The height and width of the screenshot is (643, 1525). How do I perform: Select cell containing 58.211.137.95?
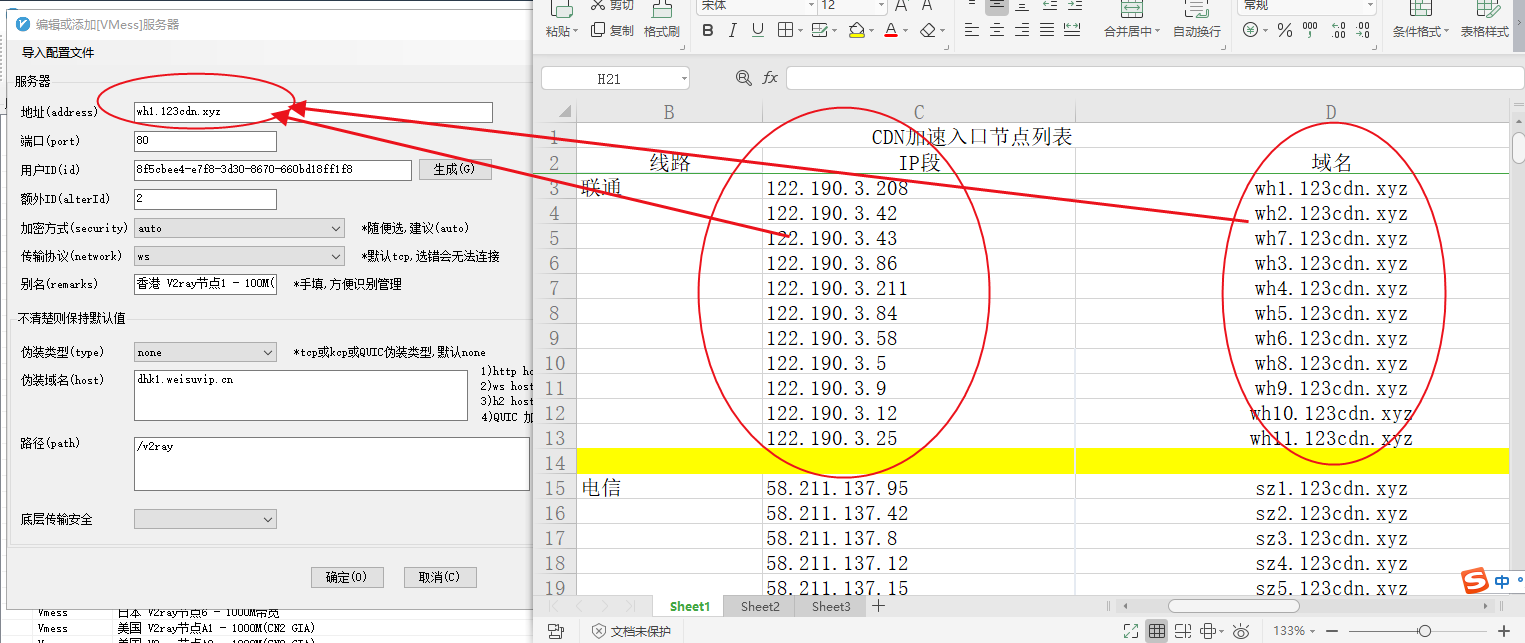coord(918,488)
